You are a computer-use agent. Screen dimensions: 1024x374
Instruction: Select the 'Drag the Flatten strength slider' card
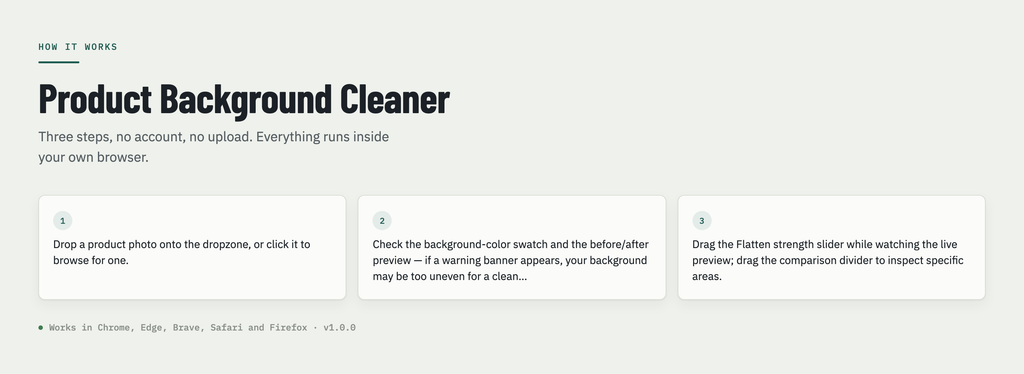click(x=831, y=247)
